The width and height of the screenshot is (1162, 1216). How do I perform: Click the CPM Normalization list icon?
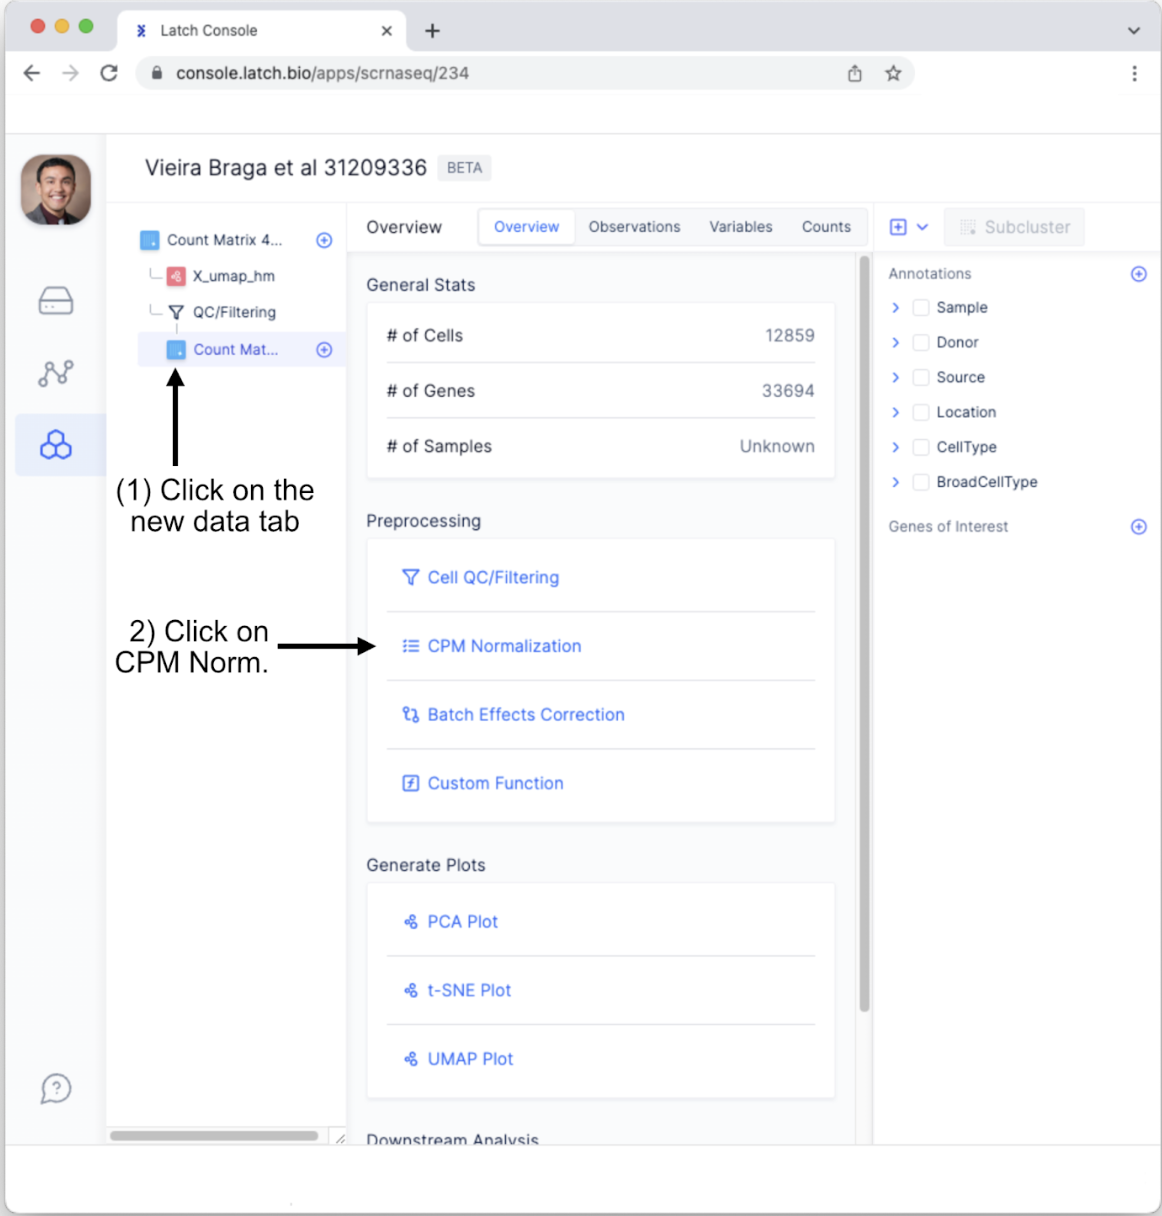coord(410,646)
